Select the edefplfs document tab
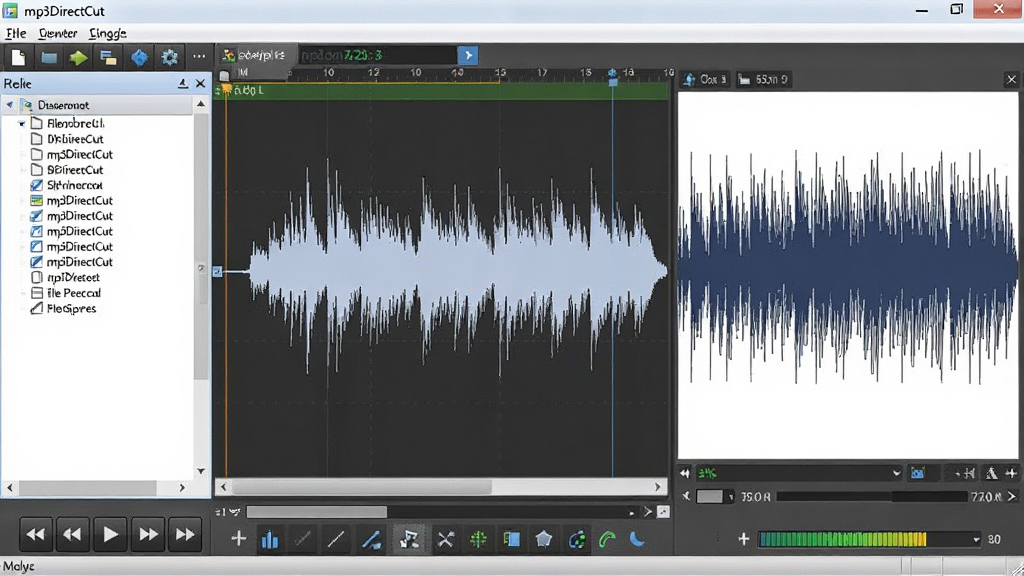Viewport: 1024px width, 576px height. point(253,56)
